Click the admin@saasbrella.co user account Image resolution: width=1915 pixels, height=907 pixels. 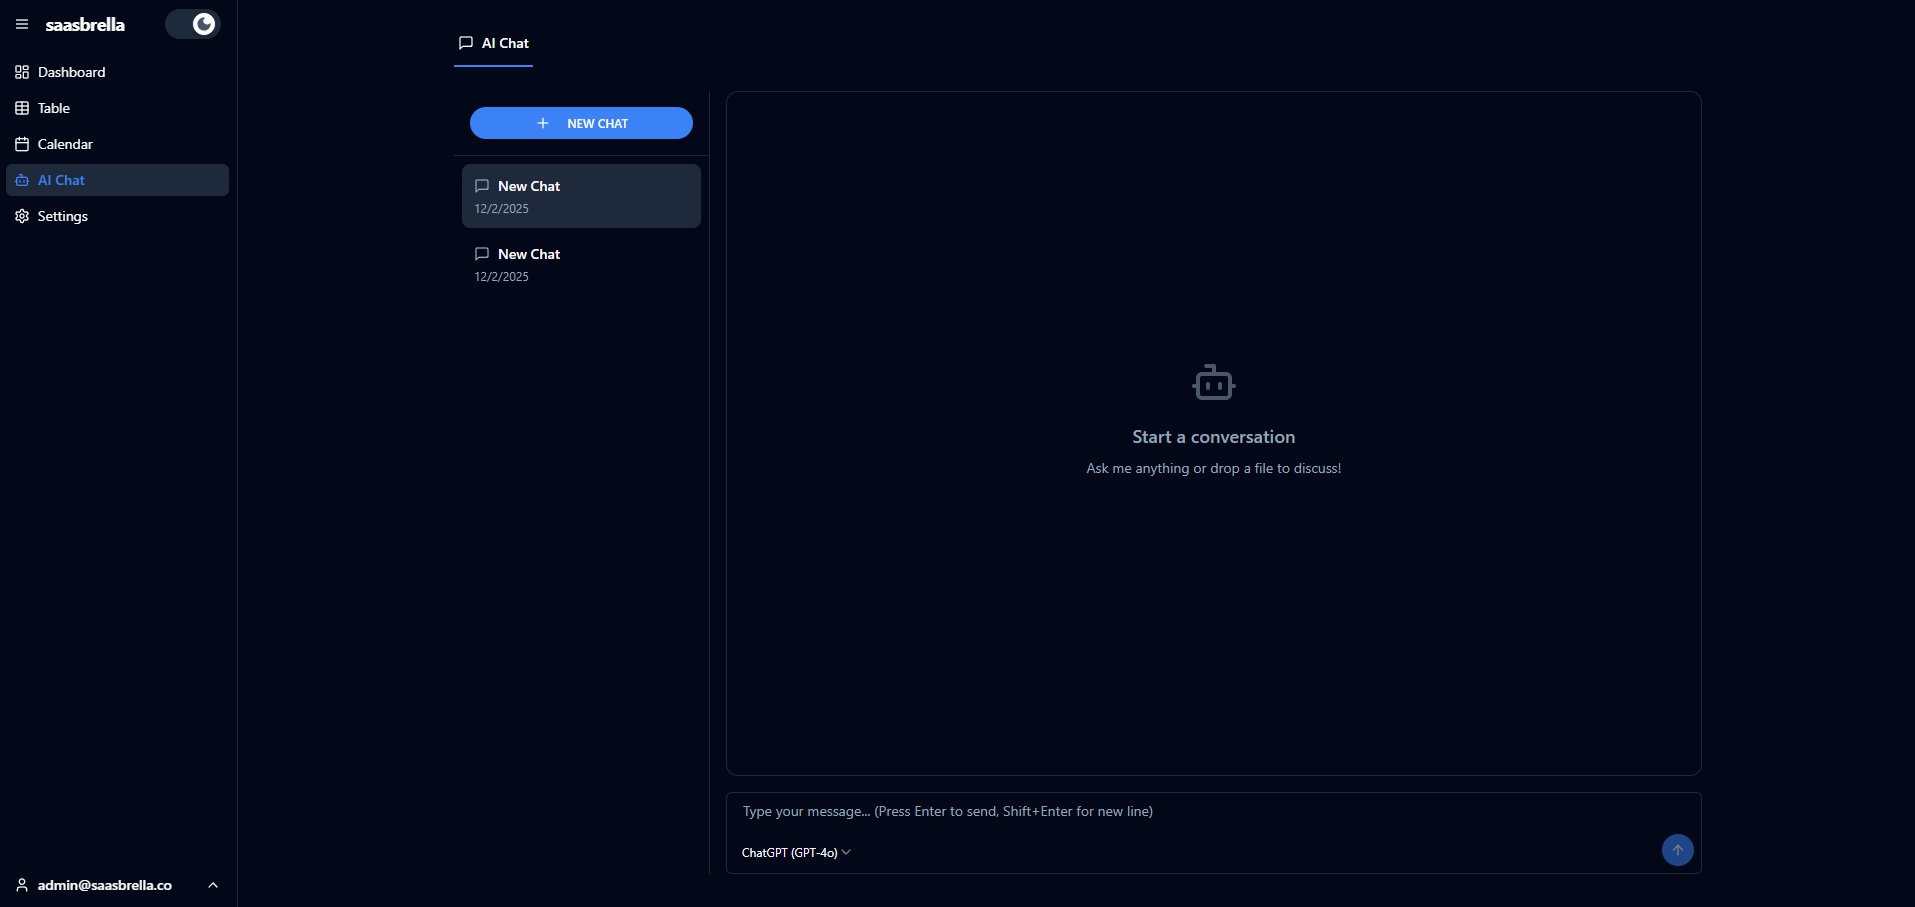pyautogui.click(x=104, y=885)
